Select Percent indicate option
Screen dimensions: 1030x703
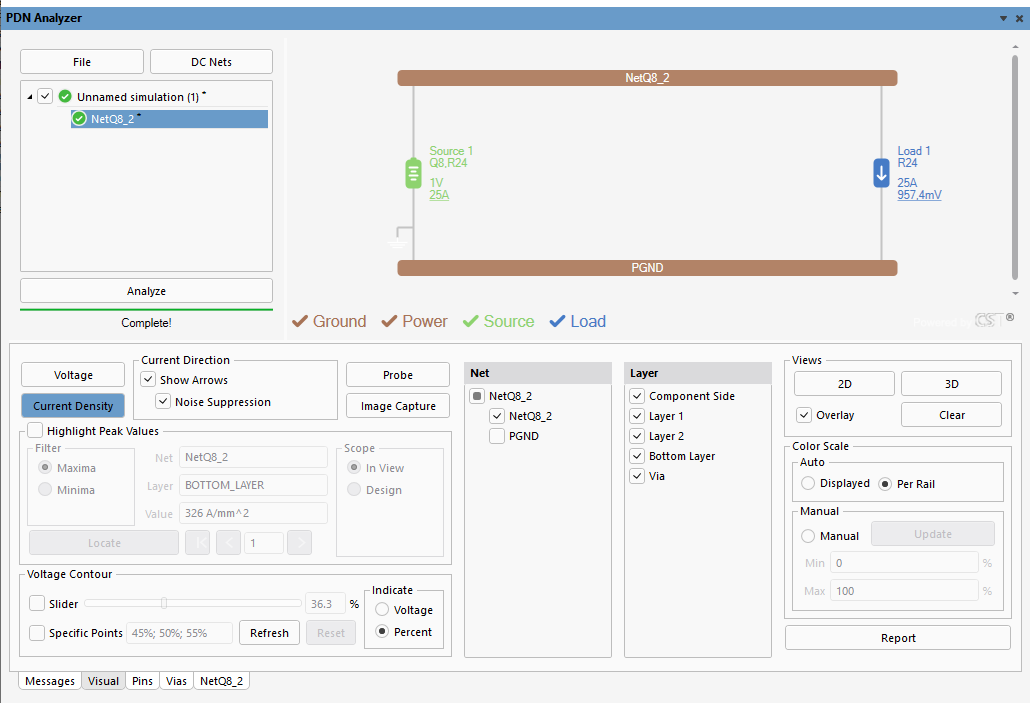click(382, 631)
